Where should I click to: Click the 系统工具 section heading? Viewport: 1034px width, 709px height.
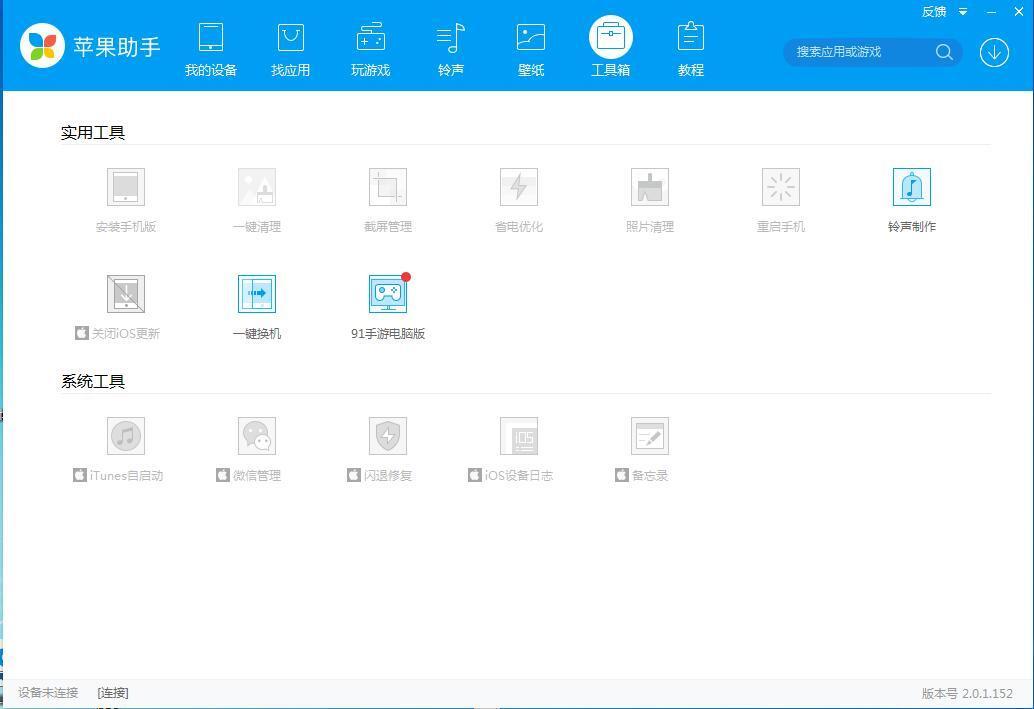[x=93, y=381]
